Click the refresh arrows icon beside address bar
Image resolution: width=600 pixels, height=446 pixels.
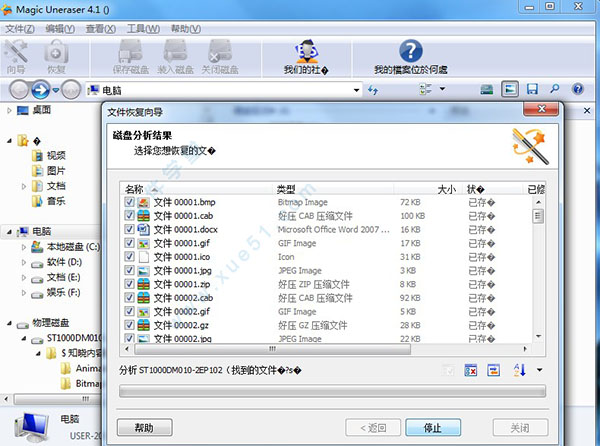[373, 90]
